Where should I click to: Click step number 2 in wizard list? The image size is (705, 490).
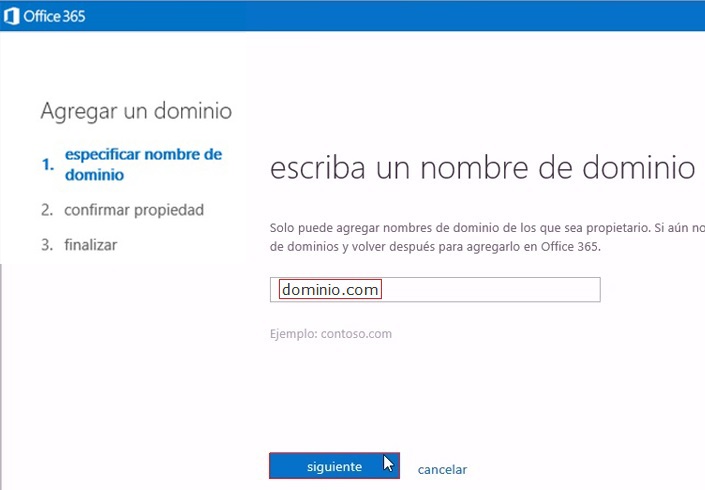(47, 210)
